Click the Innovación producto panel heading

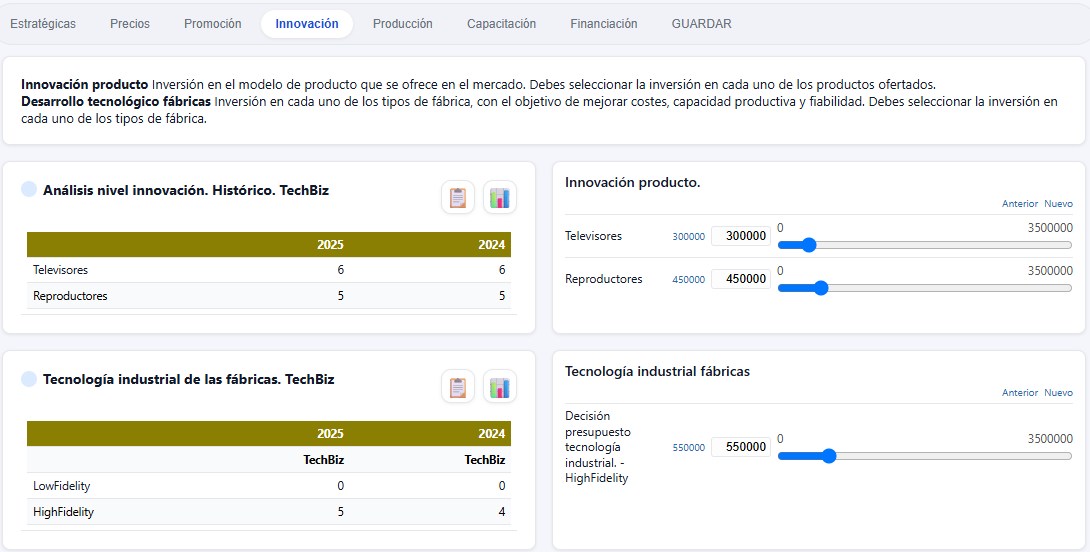pos(633,183)
